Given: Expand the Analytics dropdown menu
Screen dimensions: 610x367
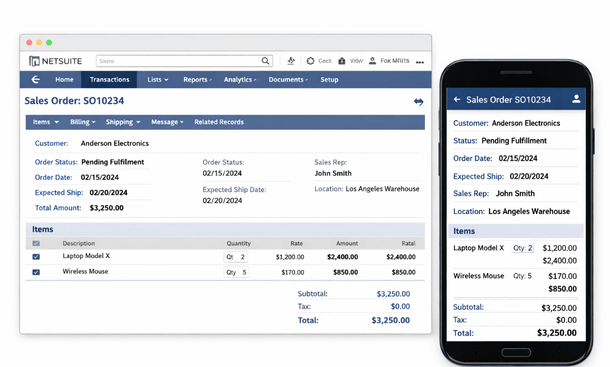Looking at the screenshot, I should coord(240,79).
